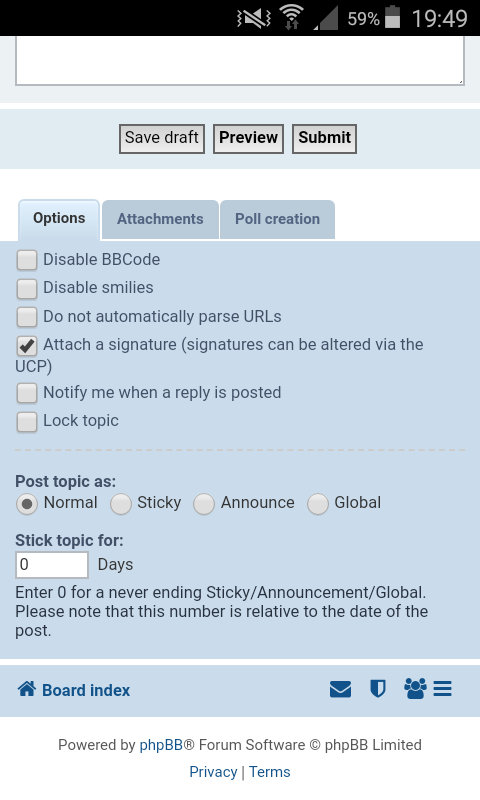Tap the muted vibrate icon in status bar
The image size is (480, 800).
(254, 19)
